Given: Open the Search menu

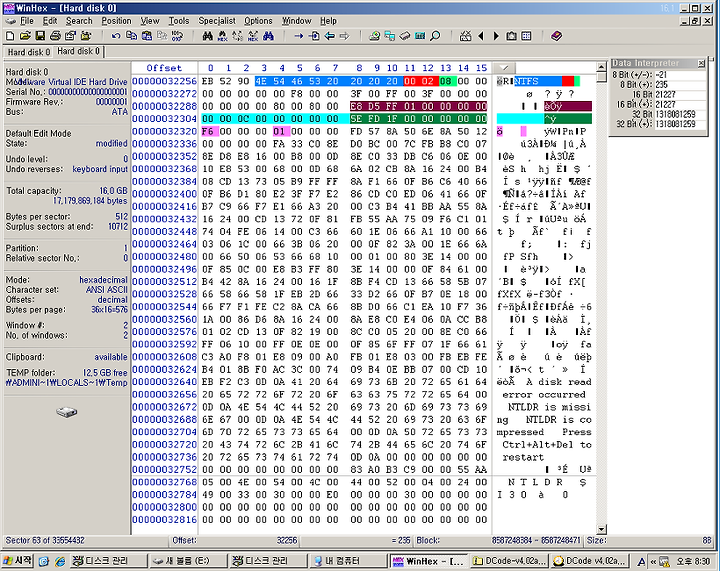Looking at the screenshot, I should click(x=79, y=21).
